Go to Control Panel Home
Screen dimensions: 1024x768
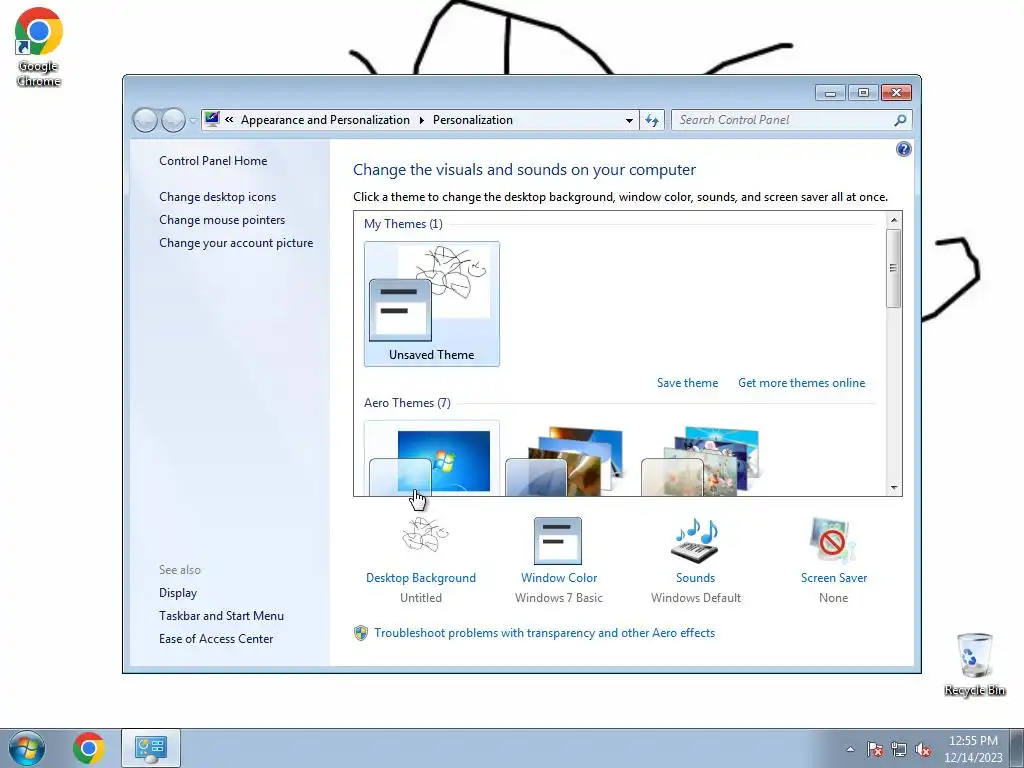click(x=213, y=161)
